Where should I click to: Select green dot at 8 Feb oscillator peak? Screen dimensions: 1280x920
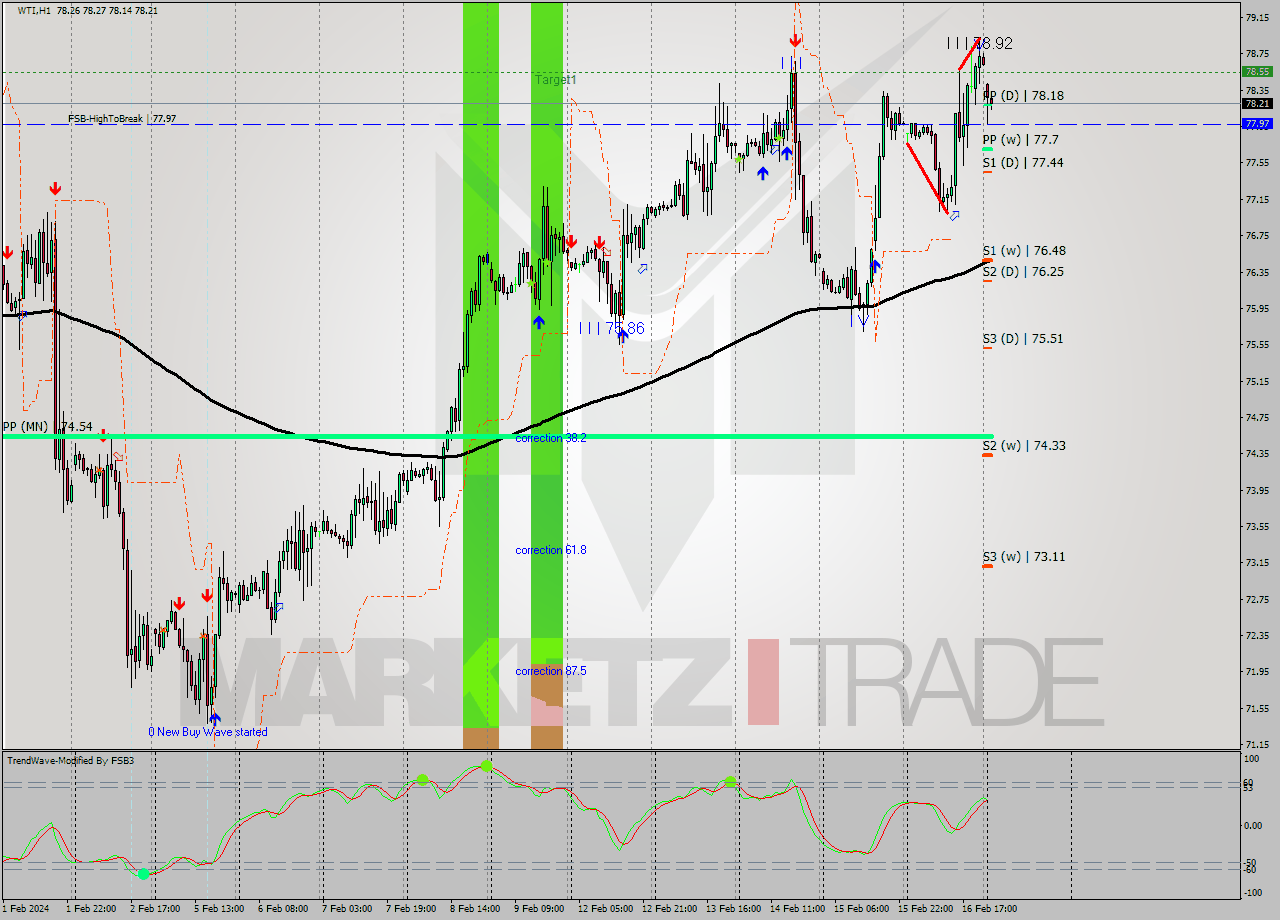(486, 766)
